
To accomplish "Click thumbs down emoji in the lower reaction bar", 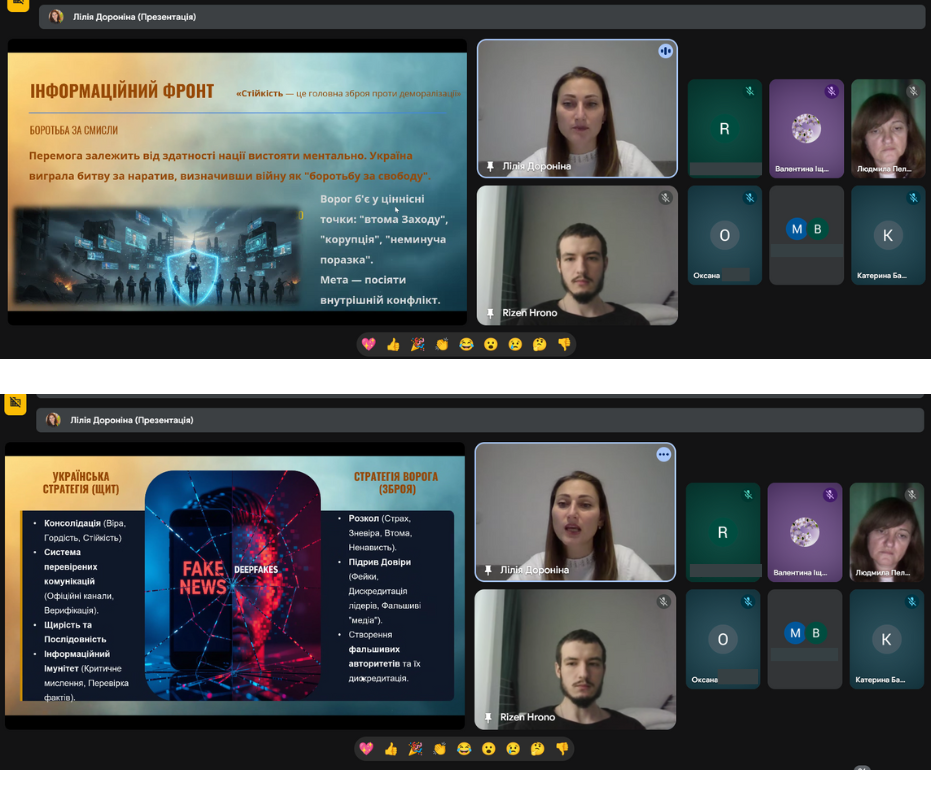I will point(562,748).
